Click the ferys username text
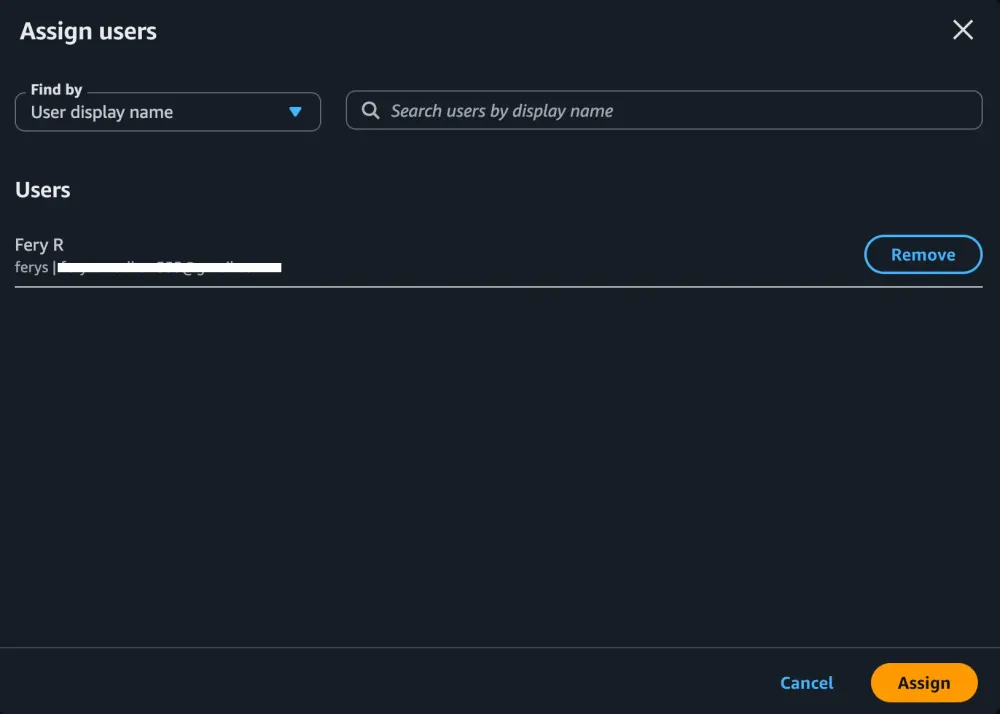The width and height of the screenshot is (1000, 714). click(x=29, y=267)
